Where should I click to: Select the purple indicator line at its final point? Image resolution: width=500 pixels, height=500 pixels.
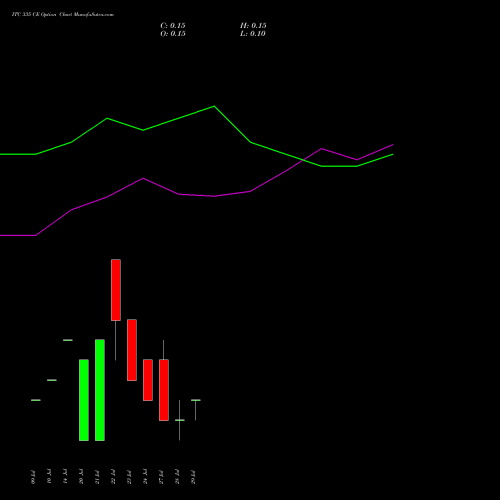393,145
